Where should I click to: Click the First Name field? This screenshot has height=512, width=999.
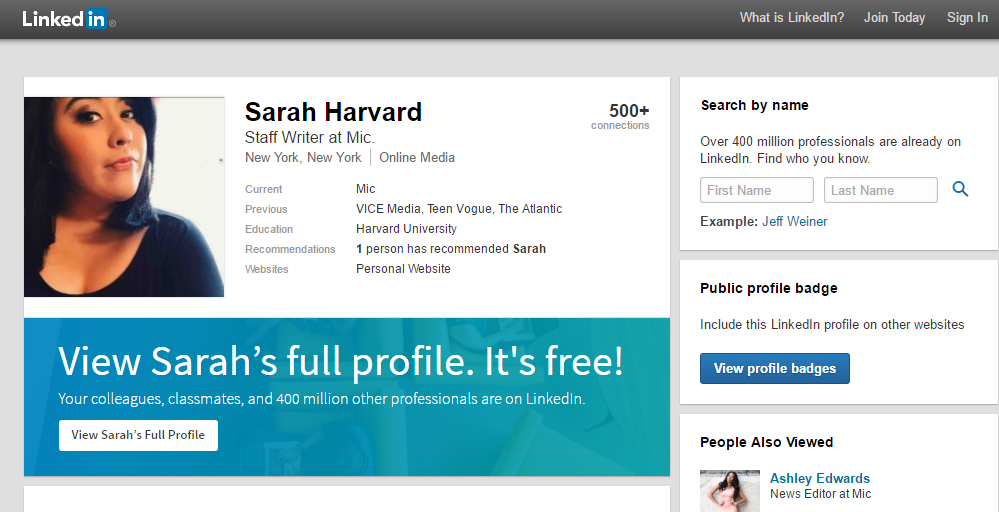[x=757, y=190]
